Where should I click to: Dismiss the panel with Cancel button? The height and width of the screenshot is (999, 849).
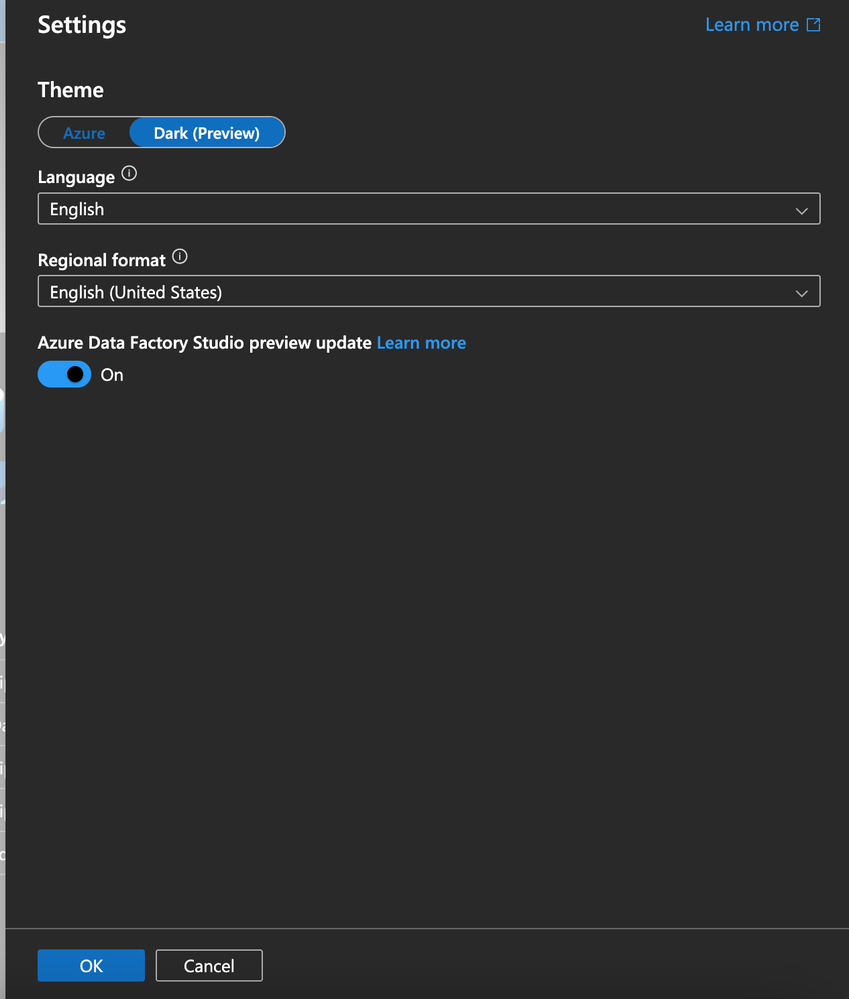pos(209,965)
